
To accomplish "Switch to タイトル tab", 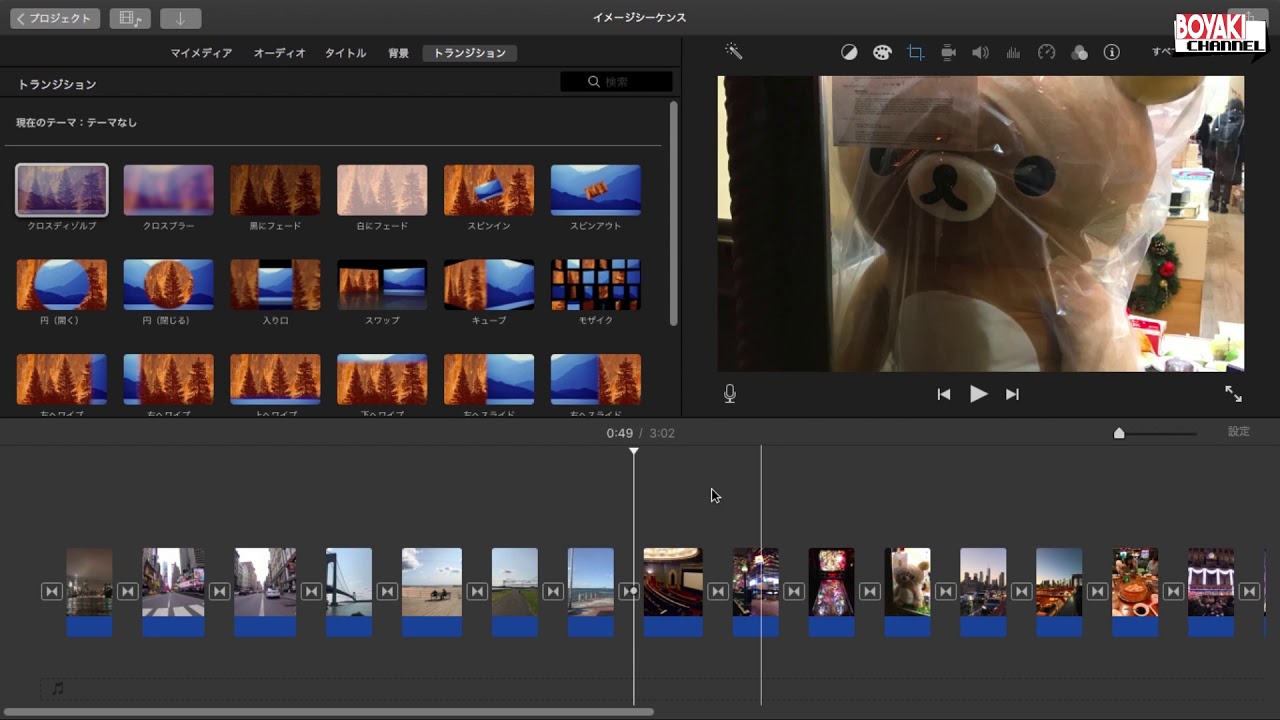I will pyautogui.click(x=345, y=53).
